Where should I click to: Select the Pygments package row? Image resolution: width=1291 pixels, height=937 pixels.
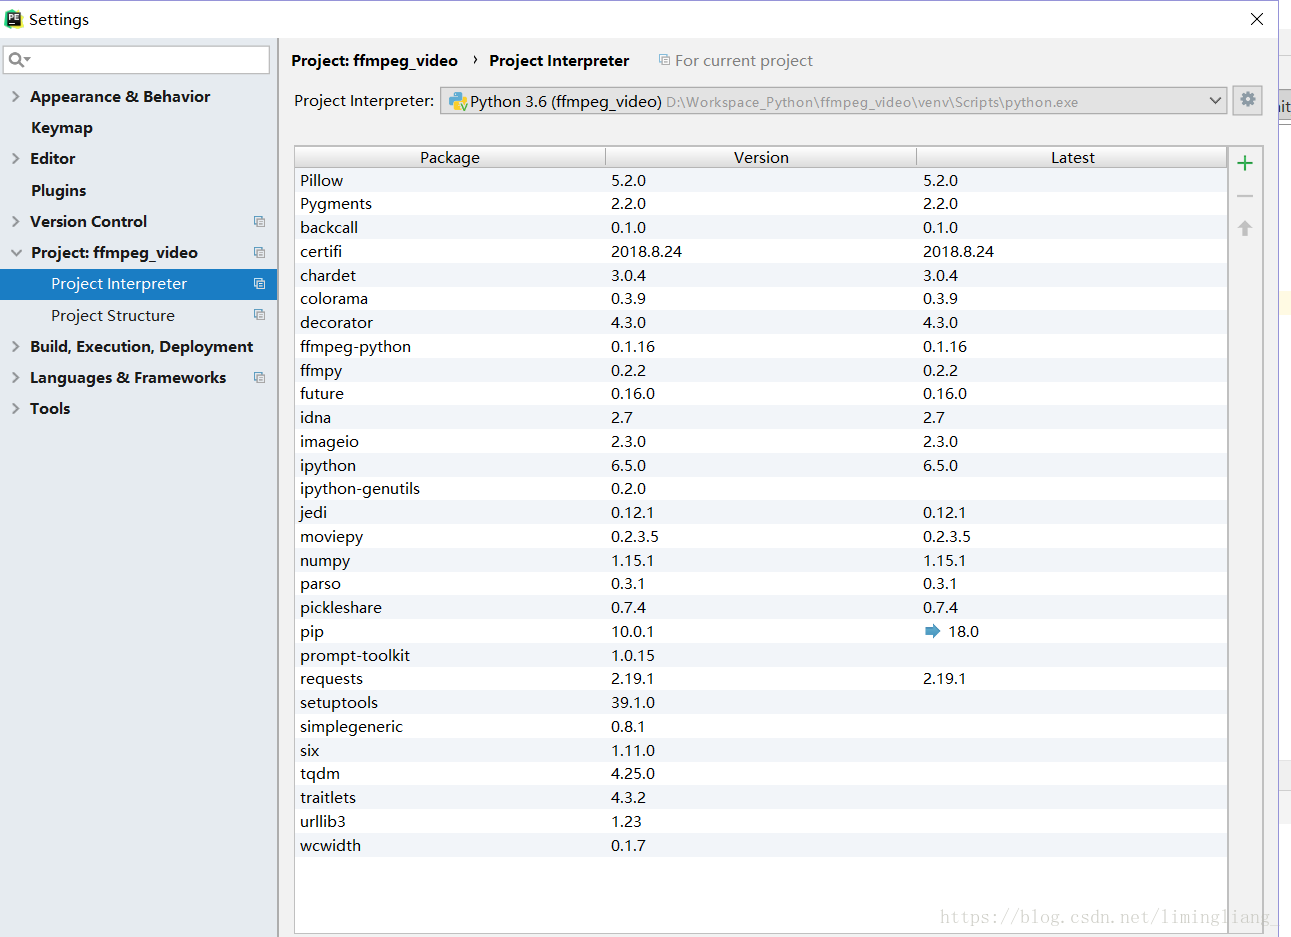pyautogui.click(x=761, y=204)
